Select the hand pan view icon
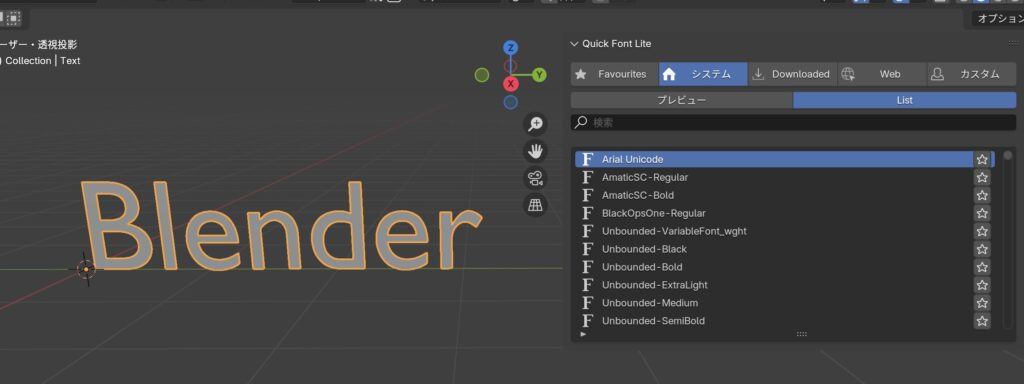 [x=536, y=152]
